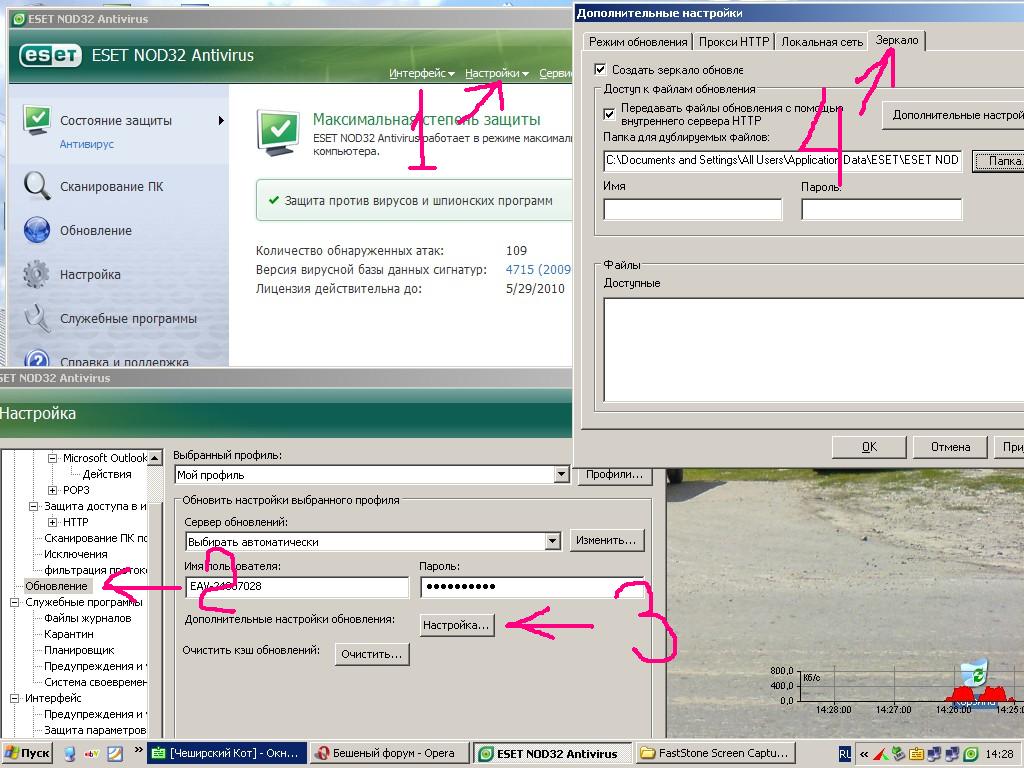Collapse the Защита доступа в и tree node
This screenshot has height=768, width=1024.
tap(34, 507)
